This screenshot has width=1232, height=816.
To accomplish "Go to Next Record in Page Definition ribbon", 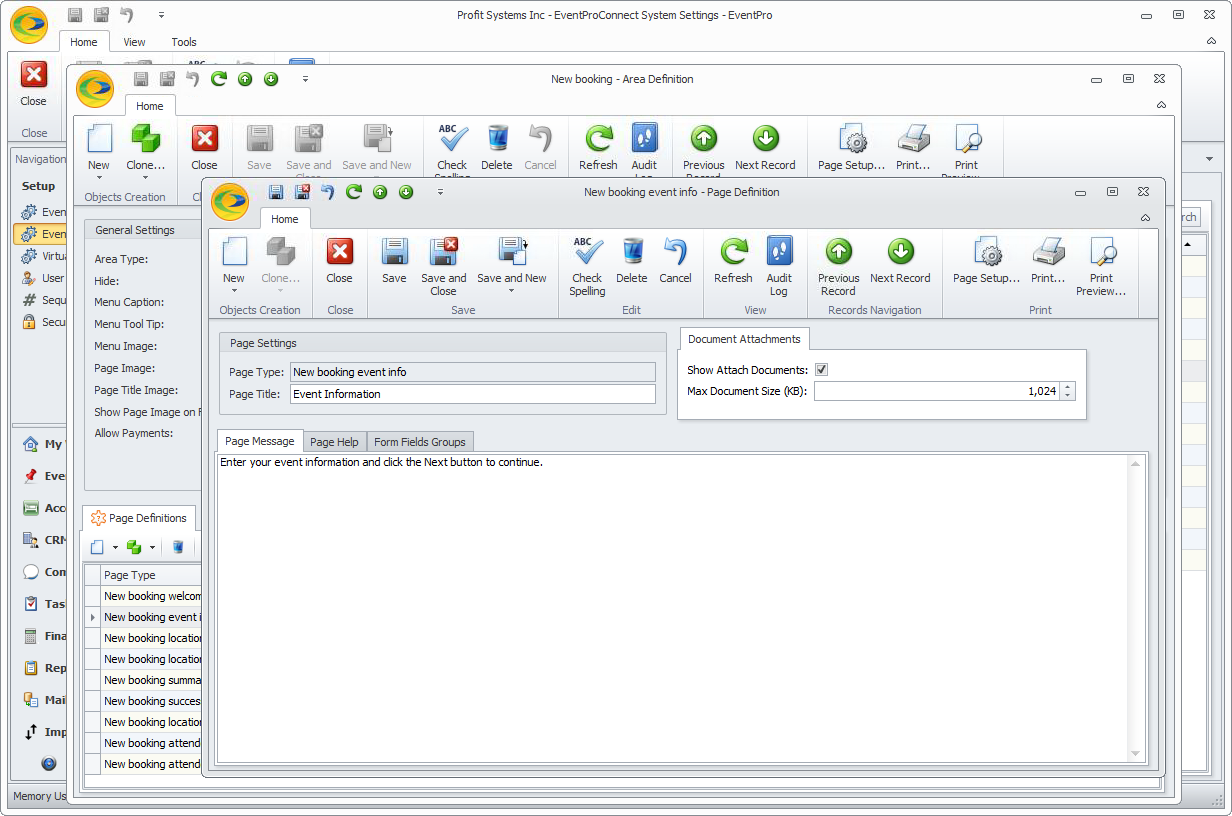I will tap(900, 261).
